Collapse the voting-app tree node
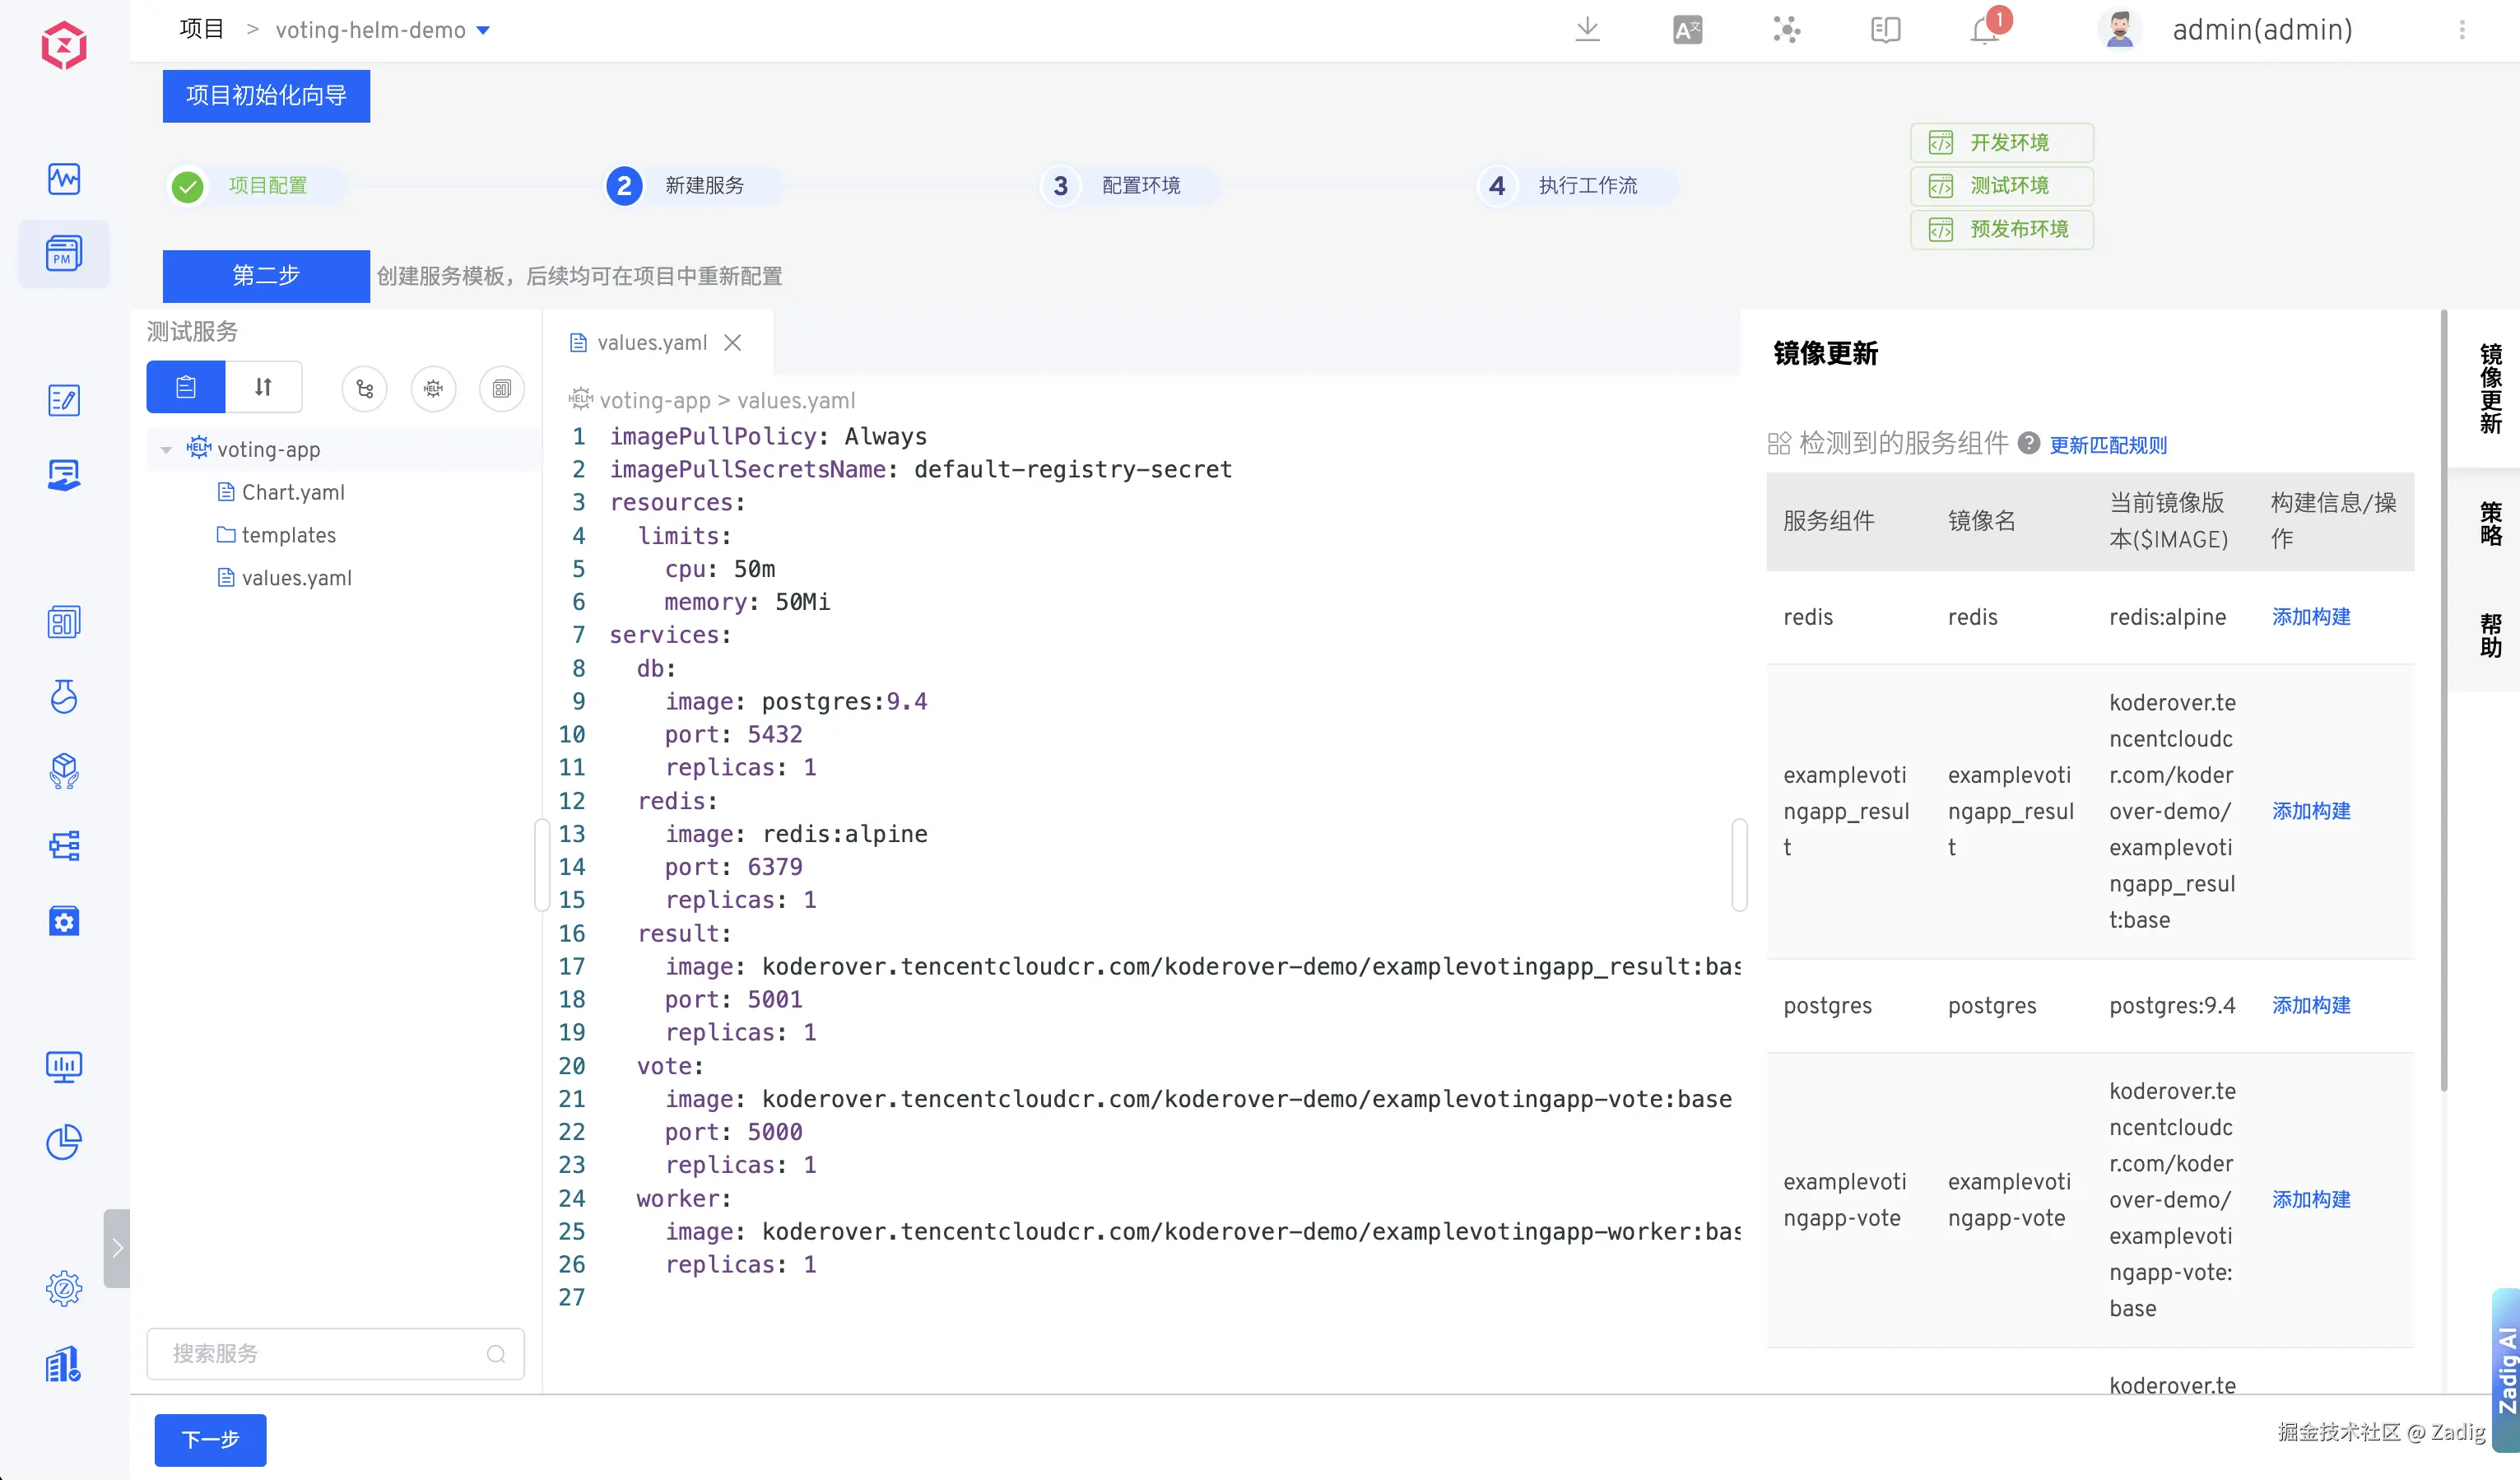The height and width of the screenshot is (1480, 2520). pyautogui.click(x=166, y=450)
